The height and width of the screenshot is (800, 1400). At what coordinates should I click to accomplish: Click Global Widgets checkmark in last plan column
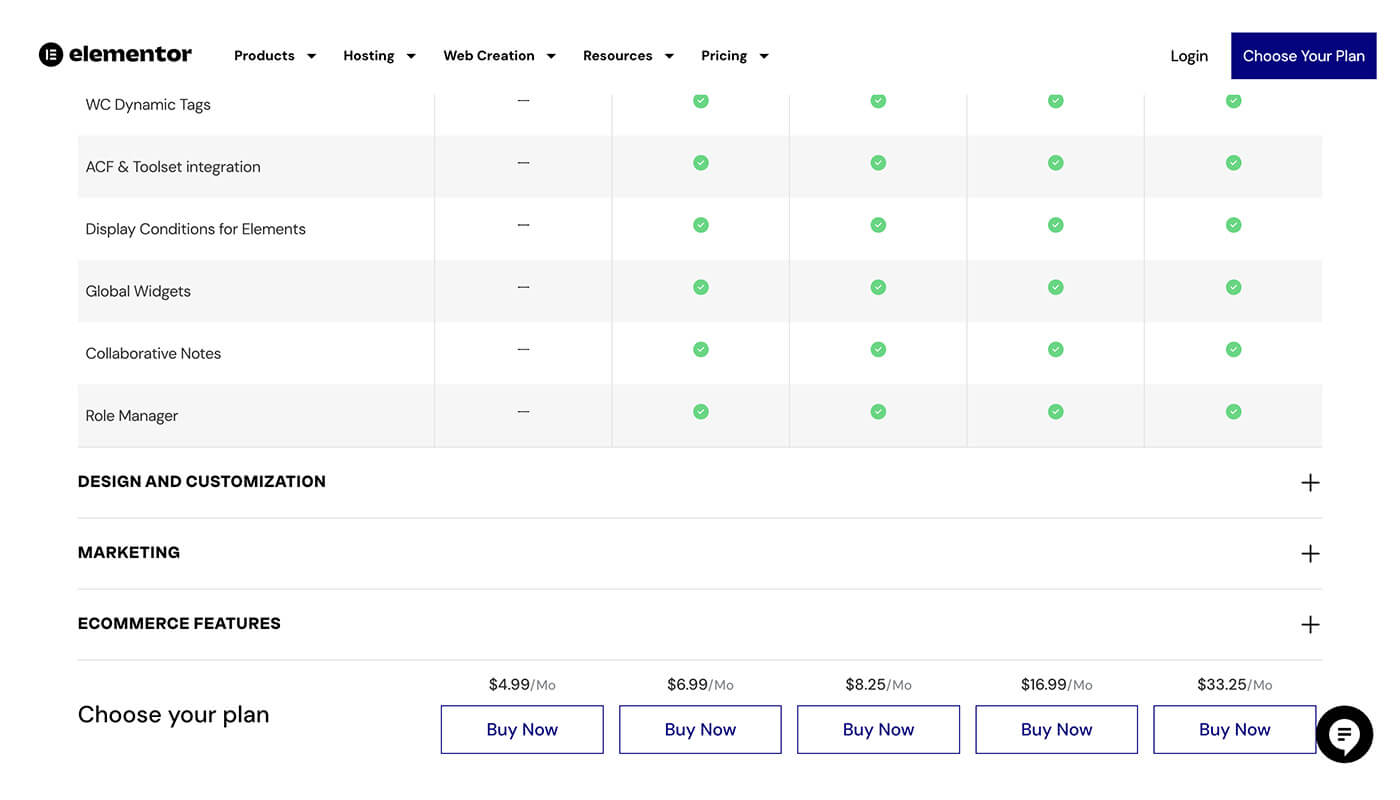(1234, 287)
